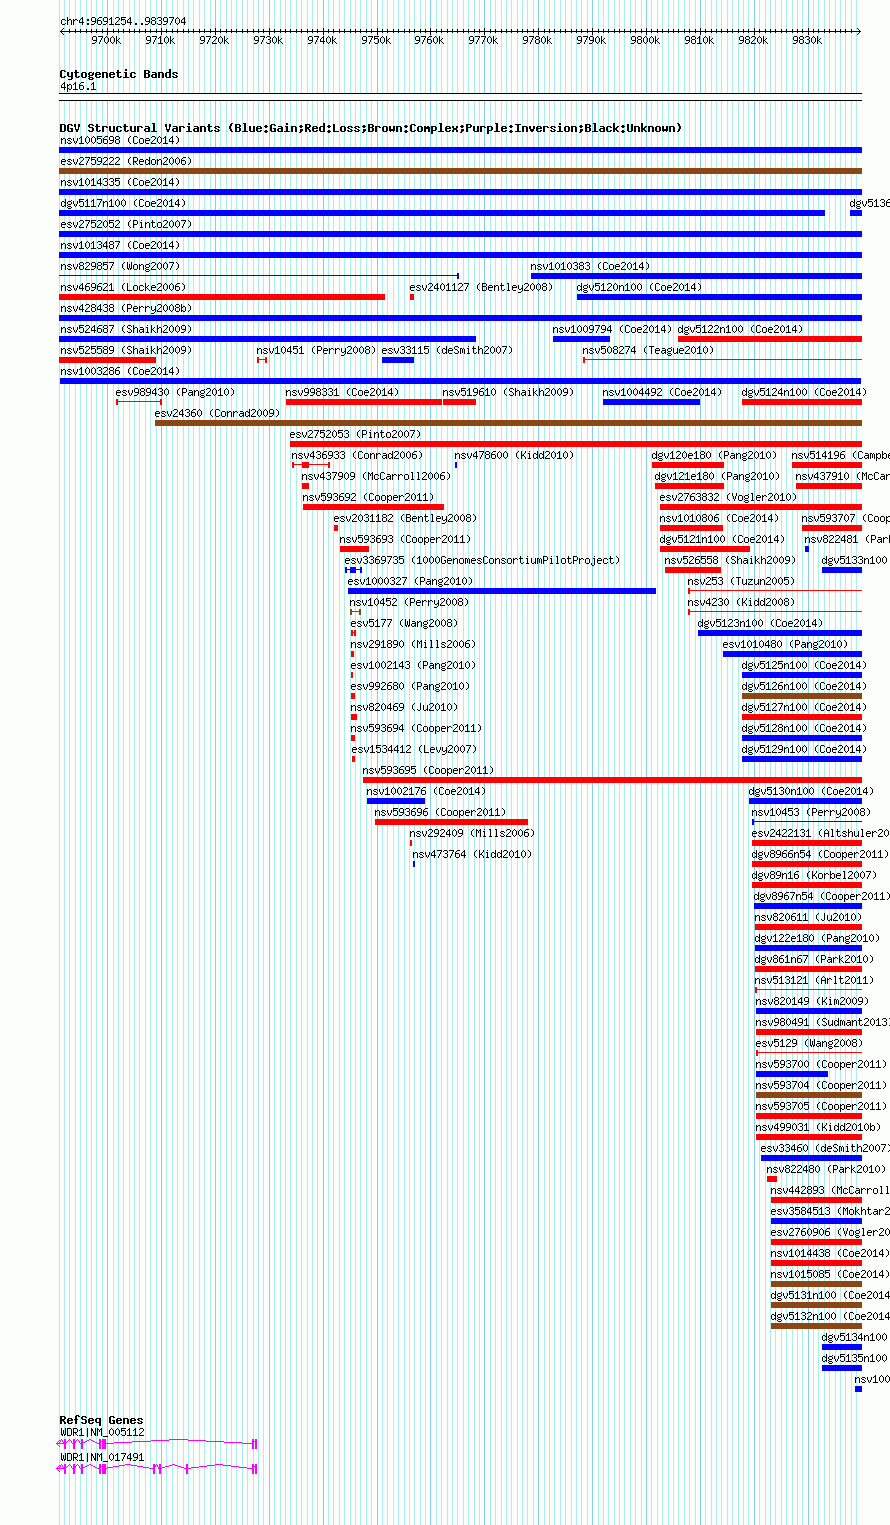Viewport: 890px width, 1525px height.
Task: Select esv1534412 (Levy2007) label
Action: tap(415, 749)
